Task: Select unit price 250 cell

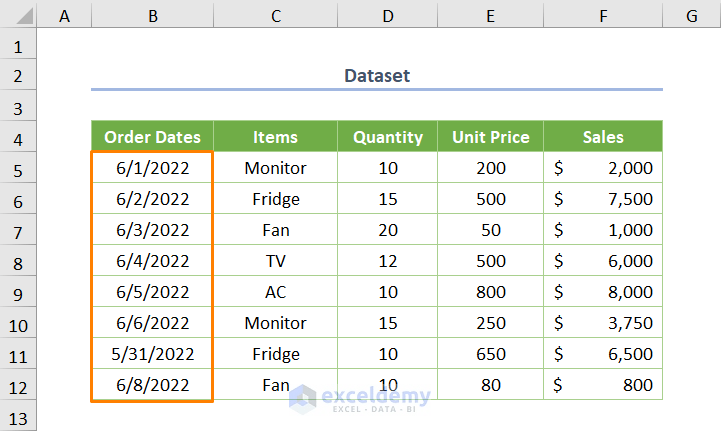Action: point(491,322)
